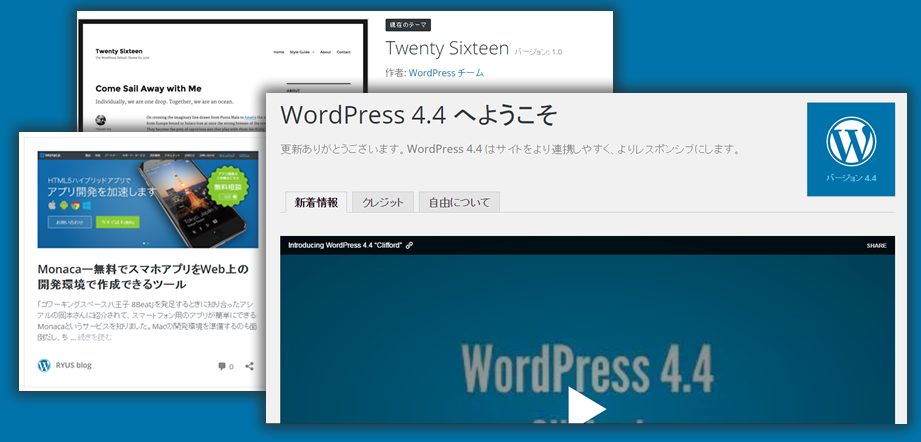The height and width of the screenshot is (442, 921).
Task: Click the author avatar in theme preview
Action: 100,120
